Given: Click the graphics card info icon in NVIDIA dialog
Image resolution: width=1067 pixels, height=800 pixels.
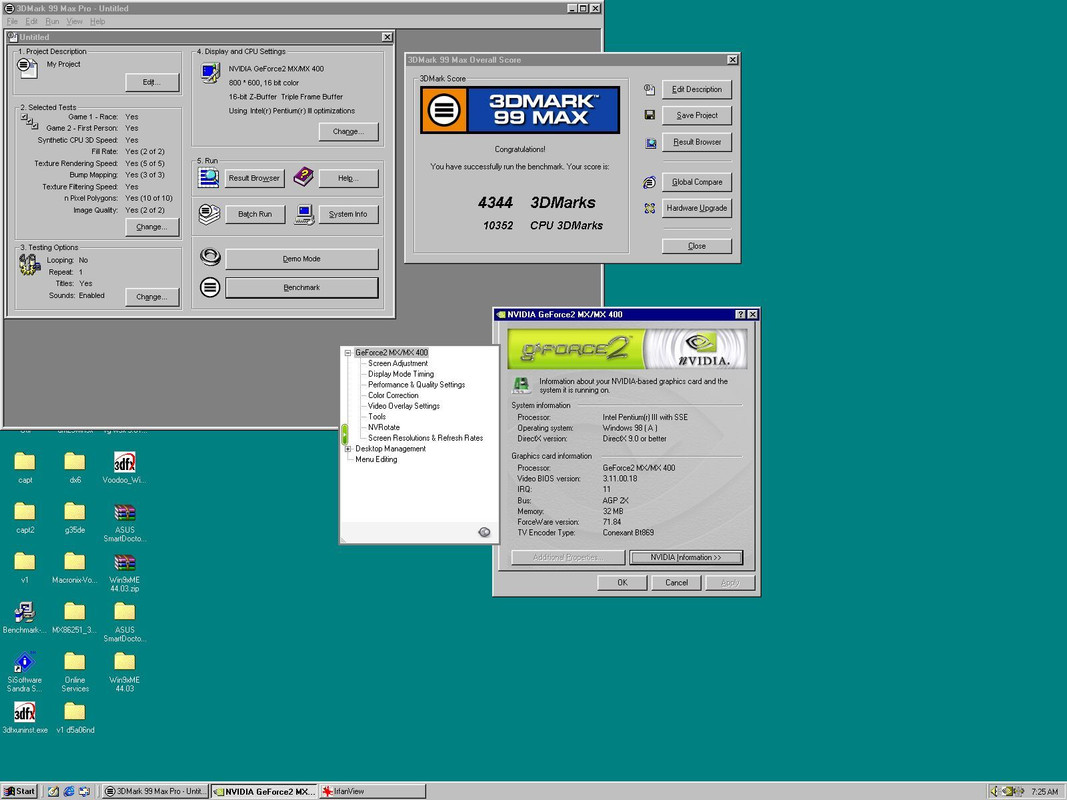Looking at the screenshot, I should coord(522,385).
